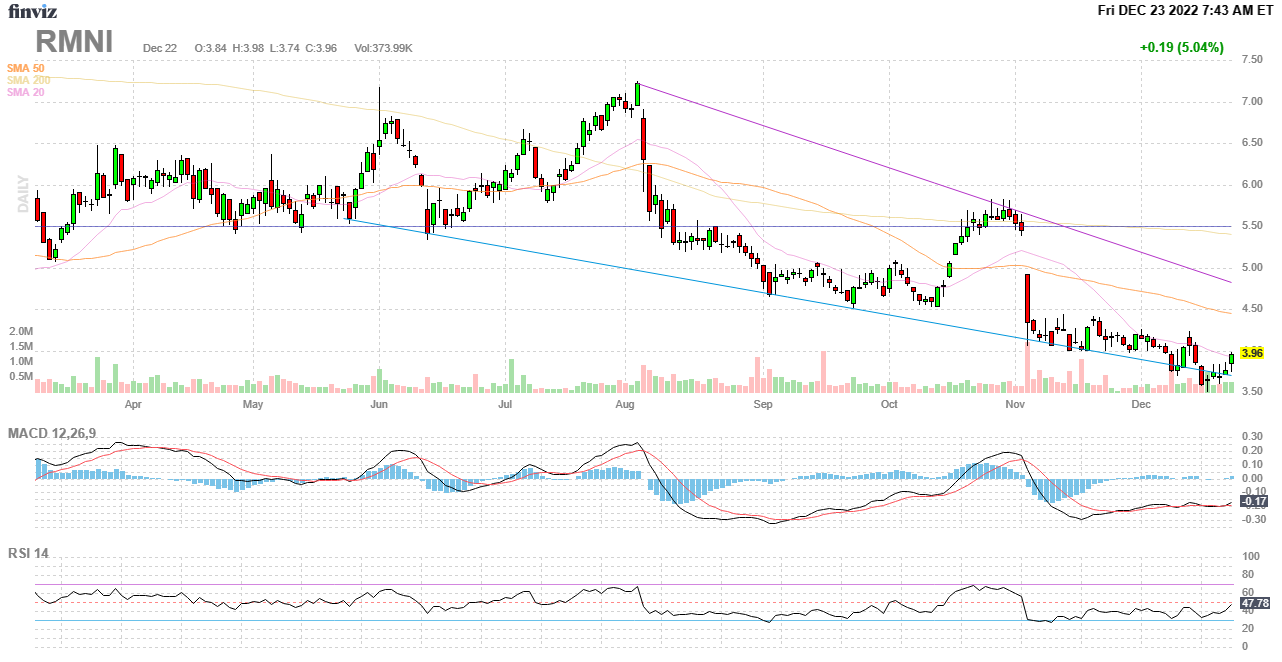Select the Apr marker on time axis

[132, 405]
